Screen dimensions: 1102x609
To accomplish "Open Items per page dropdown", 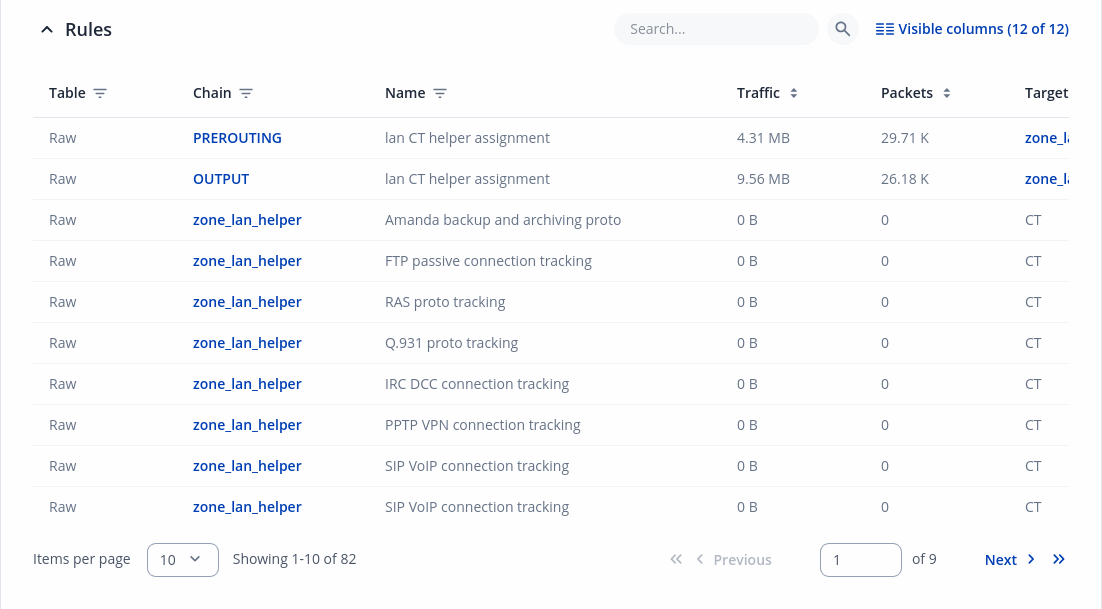I will [x=182, y=560].
